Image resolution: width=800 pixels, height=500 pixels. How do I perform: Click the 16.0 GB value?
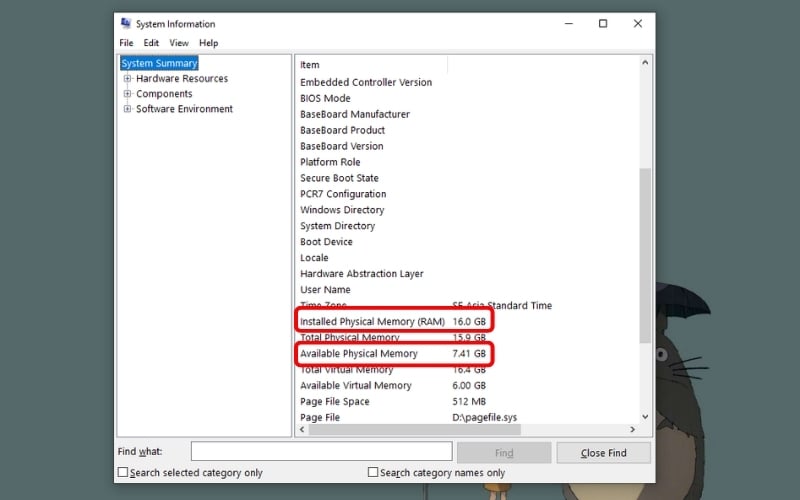[x=469, y=321]
